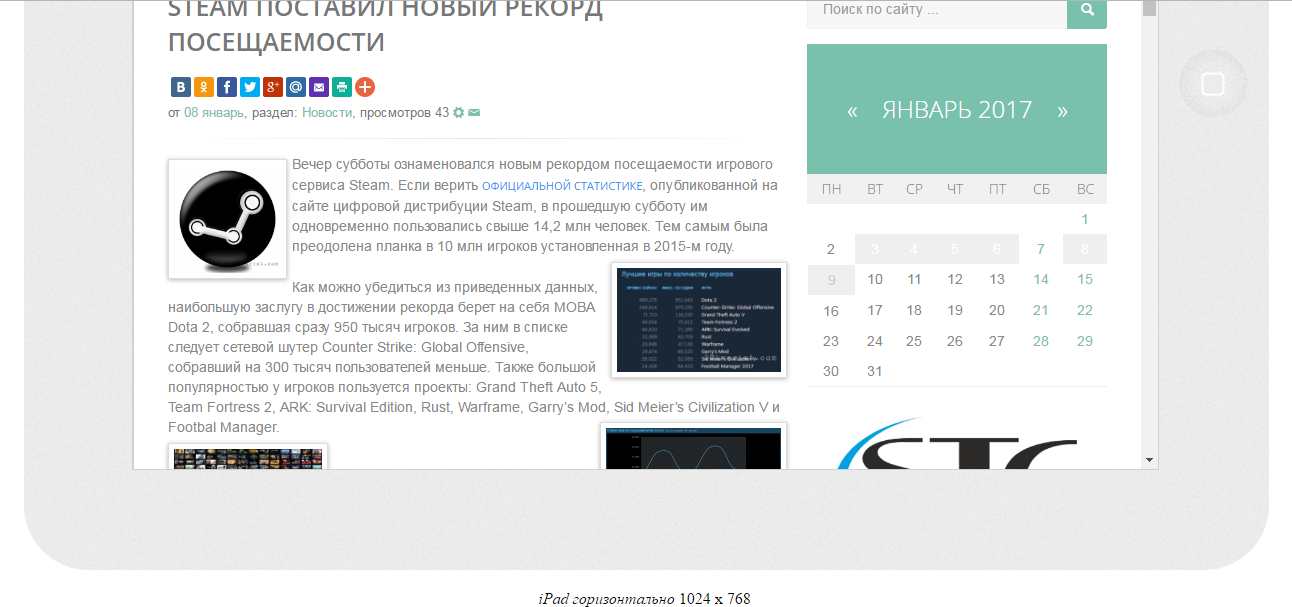Image resolution: width=1292 pixels, height=607 pixels.
Task: Click the "ПН" weekday column header
Action: [831, 189]
